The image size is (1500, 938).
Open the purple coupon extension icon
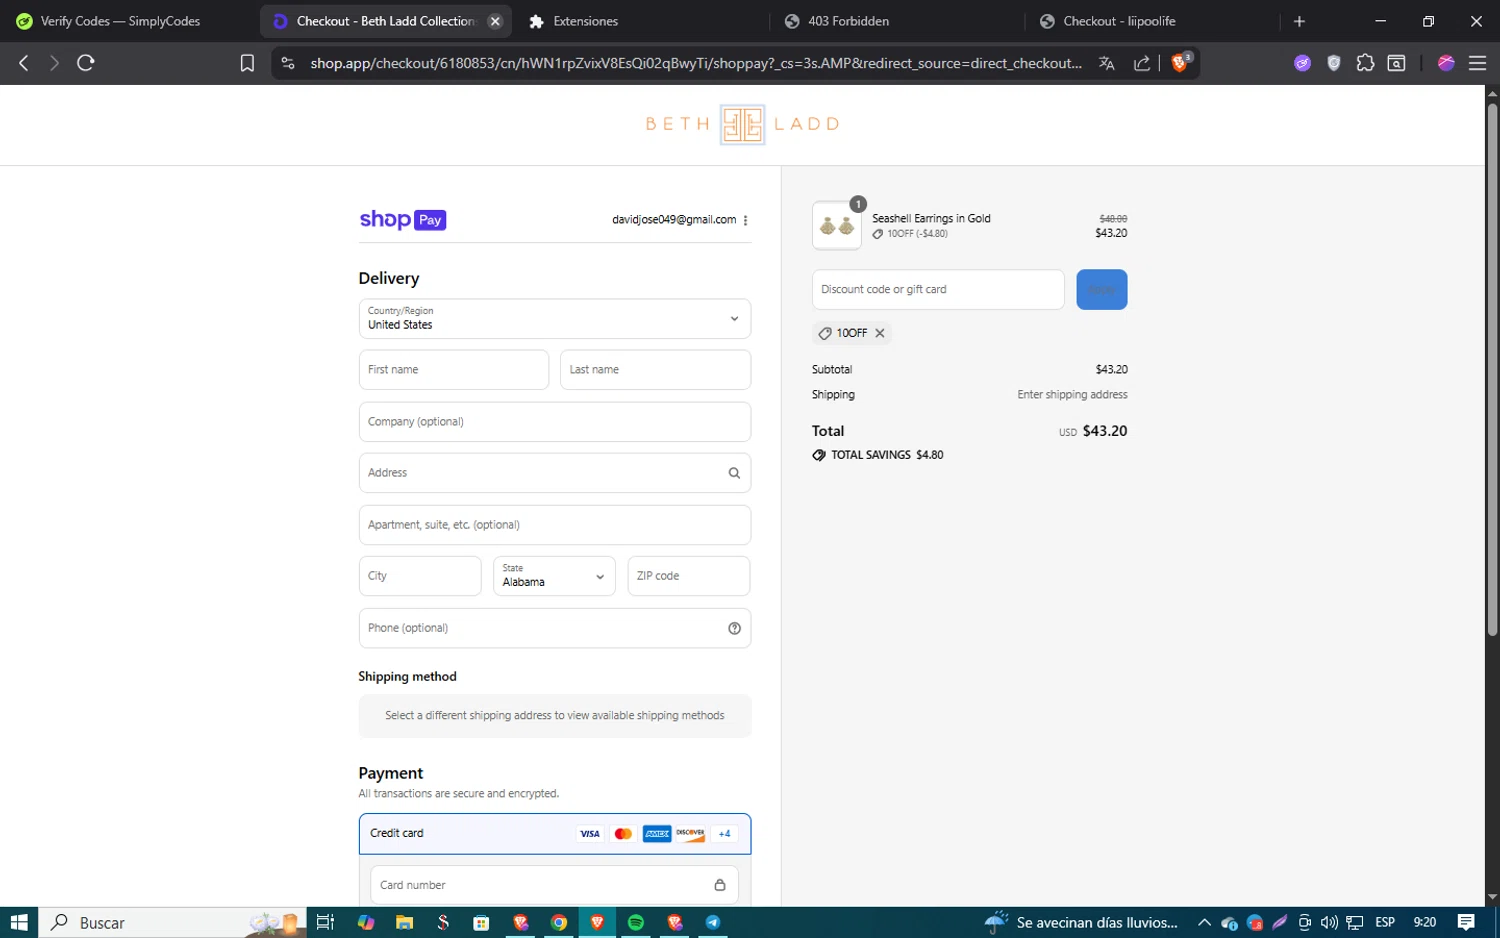coord(1302,63)
